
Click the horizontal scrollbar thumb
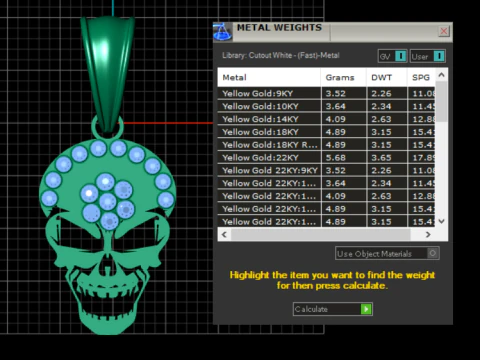(320, 235)
